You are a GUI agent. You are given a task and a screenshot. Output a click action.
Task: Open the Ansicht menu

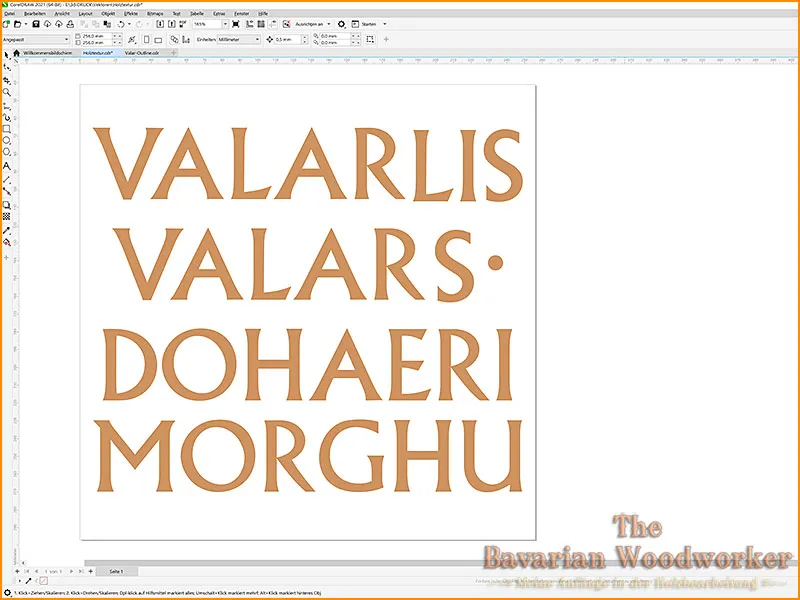click(x=63, y=14)
